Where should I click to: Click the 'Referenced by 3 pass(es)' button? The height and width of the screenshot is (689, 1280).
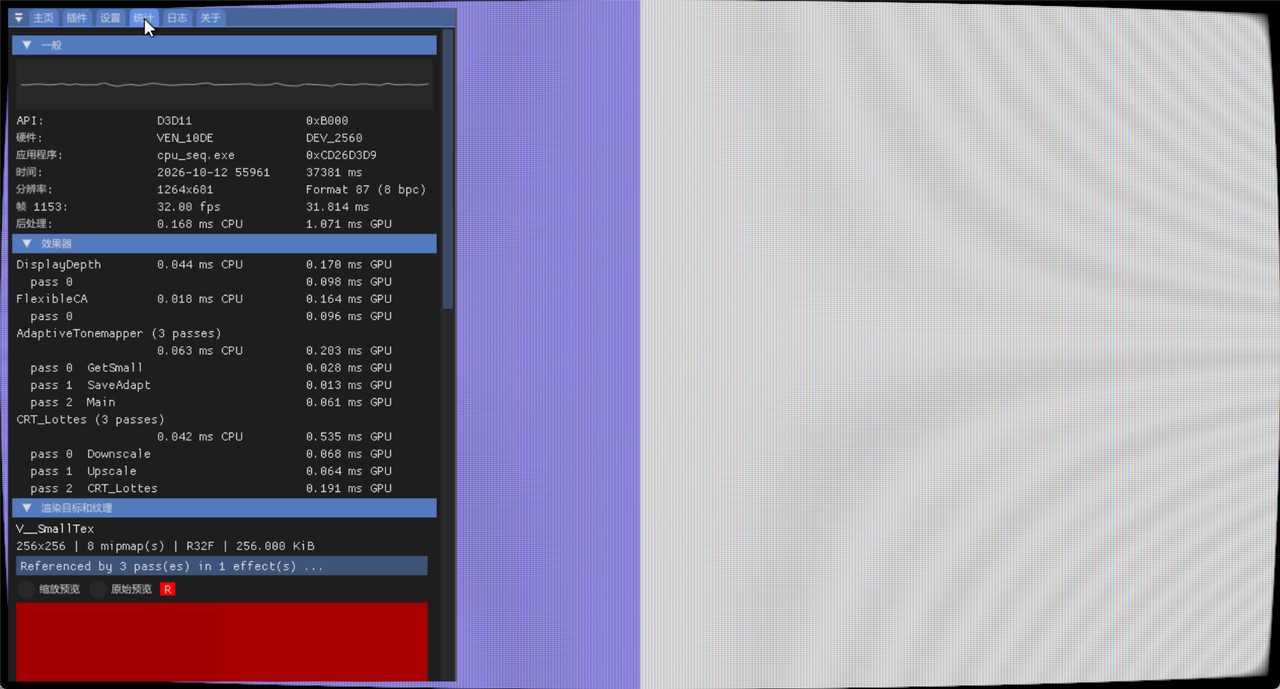pos(222,566)
